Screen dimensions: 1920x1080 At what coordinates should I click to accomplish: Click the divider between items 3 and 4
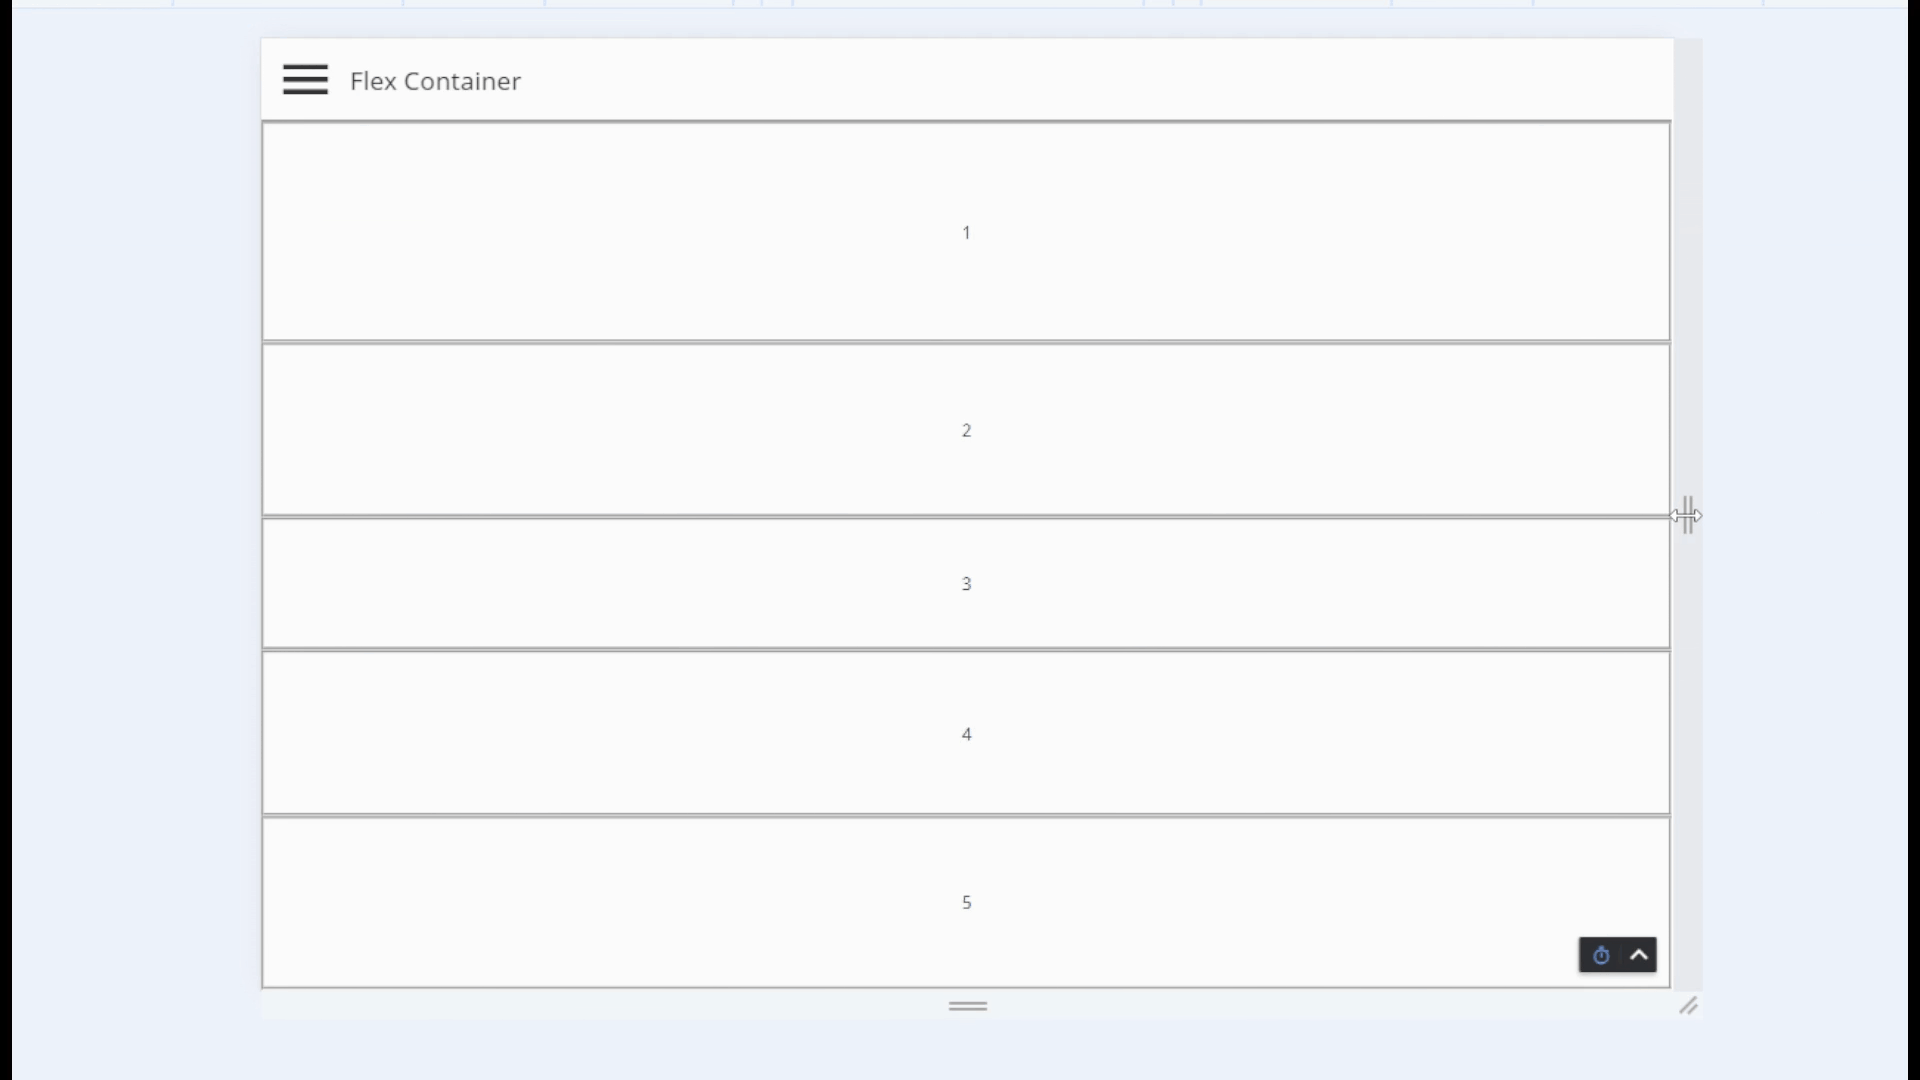tap(966, 650)
